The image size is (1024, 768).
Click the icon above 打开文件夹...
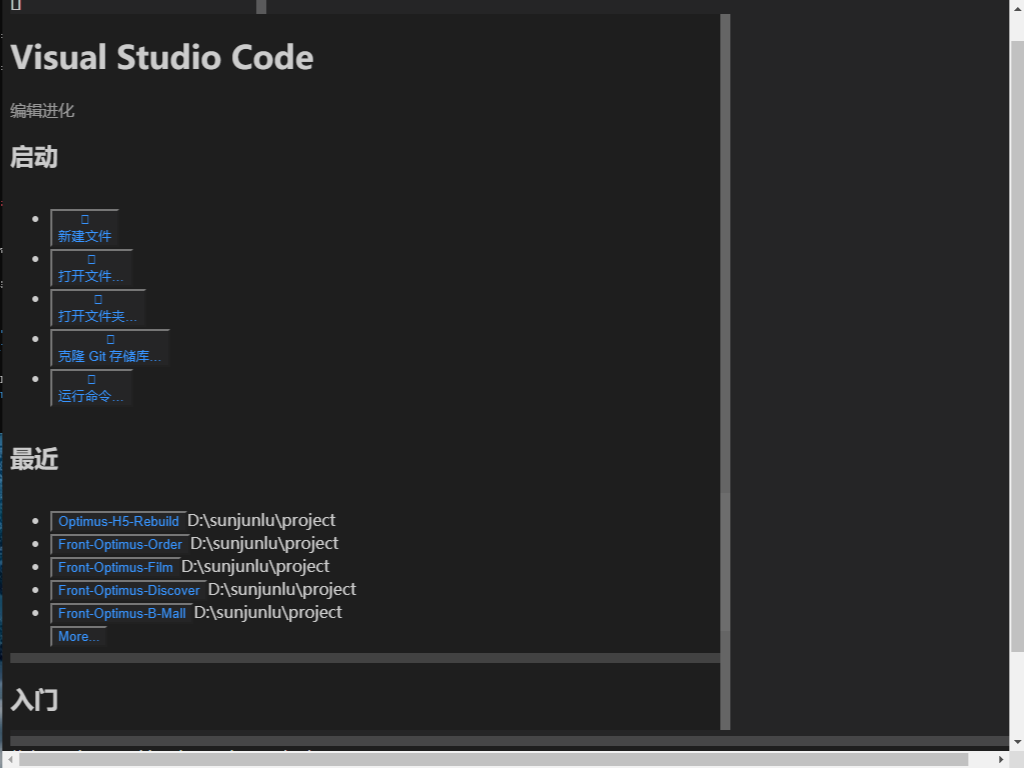point(98,299)
